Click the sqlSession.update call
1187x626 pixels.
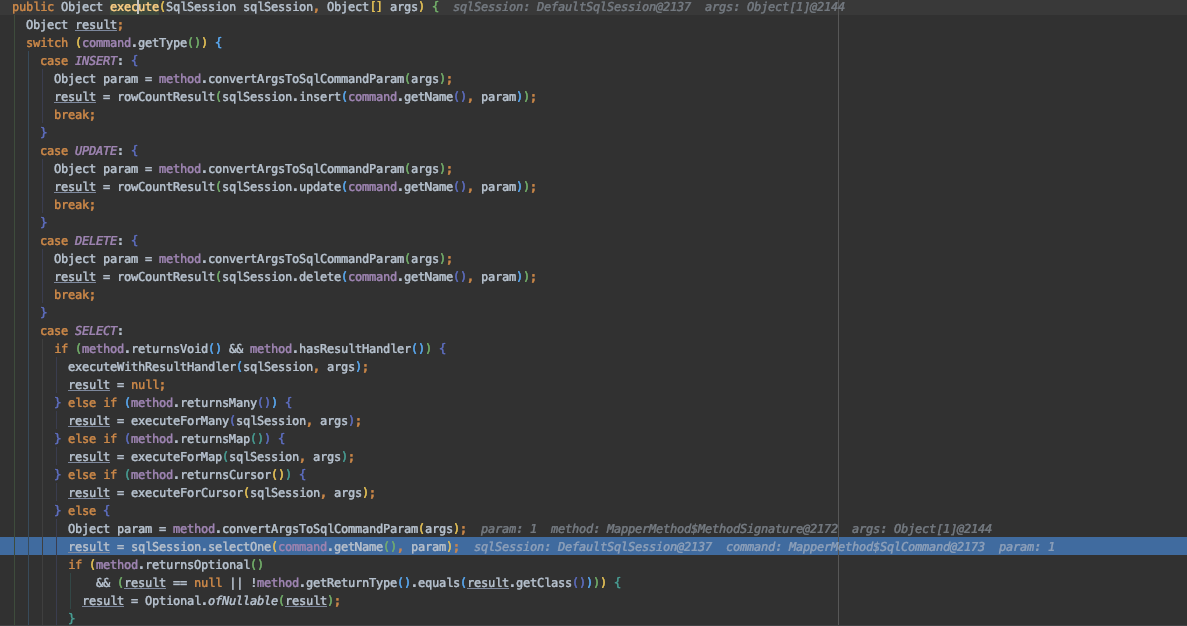282,187
